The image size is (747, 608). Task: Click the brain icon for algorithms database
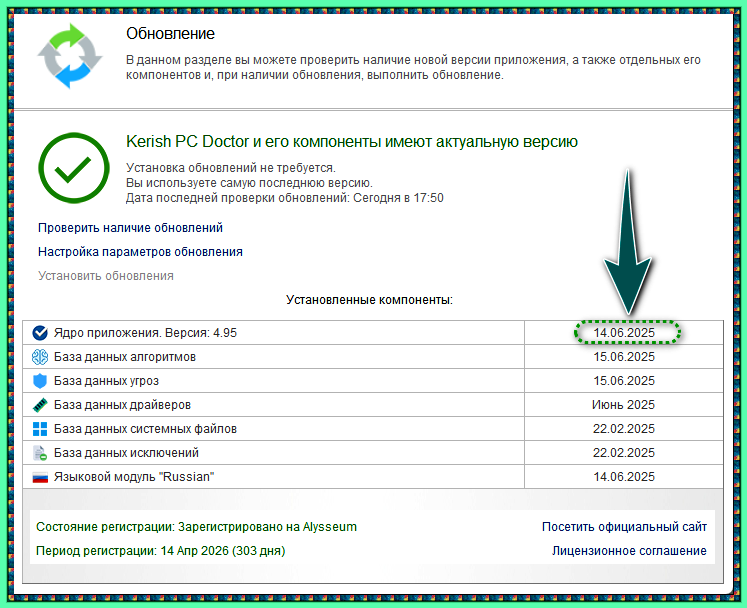pos(40,356)
